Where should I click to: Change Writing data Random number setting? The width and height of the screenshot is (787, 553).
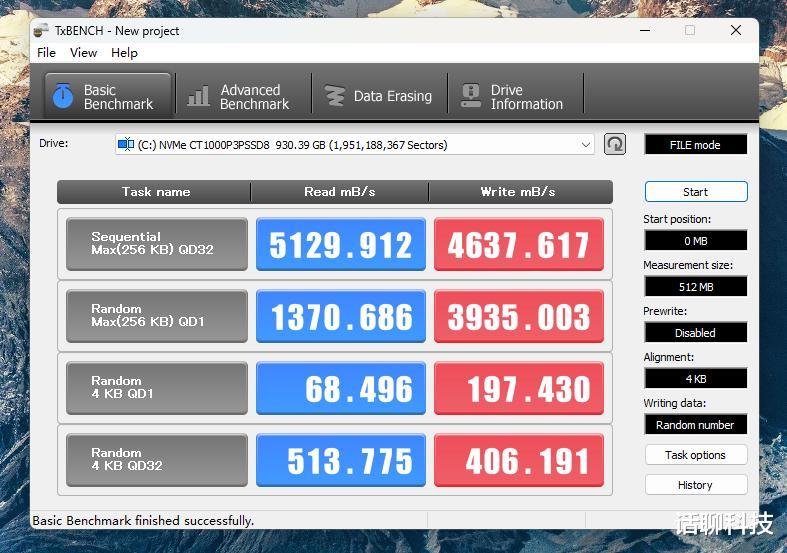pyautogui.click(x=696, y=425)
